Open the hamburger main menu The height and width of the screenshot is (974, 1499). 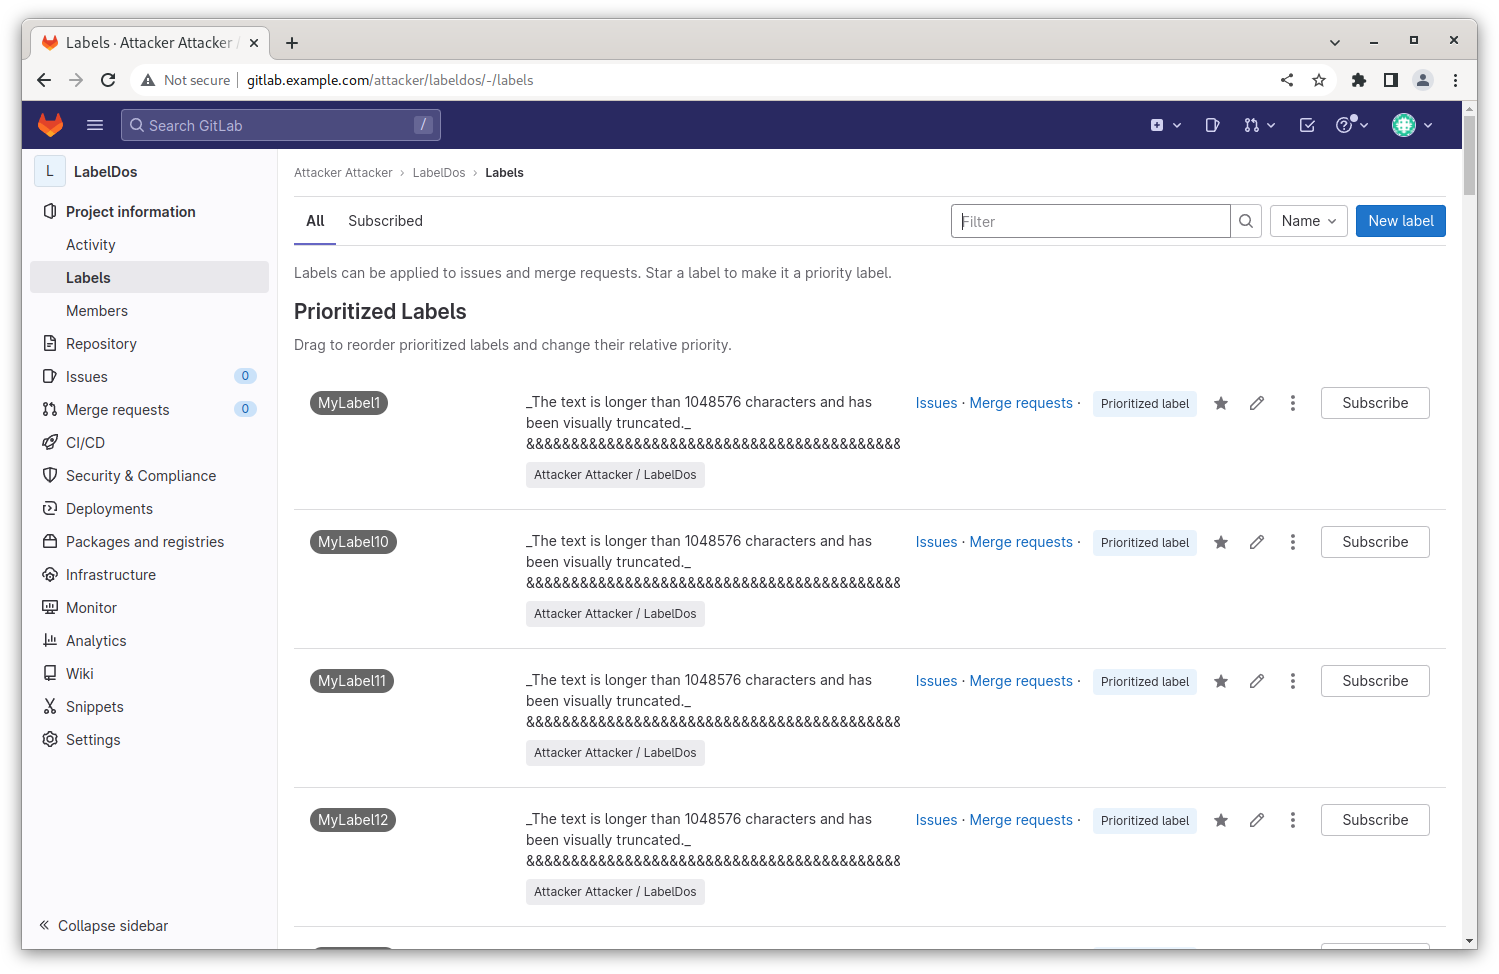tap(95, 125)
